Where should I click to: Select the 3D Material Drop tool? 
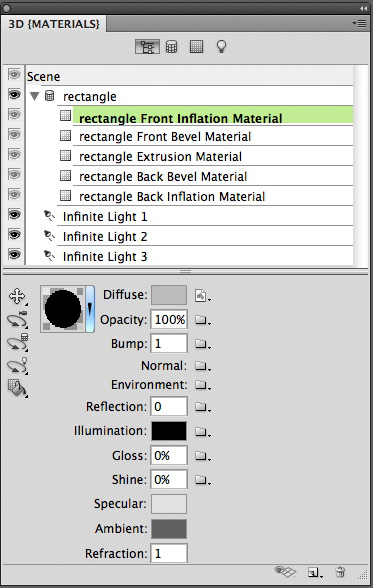[17, 388]
